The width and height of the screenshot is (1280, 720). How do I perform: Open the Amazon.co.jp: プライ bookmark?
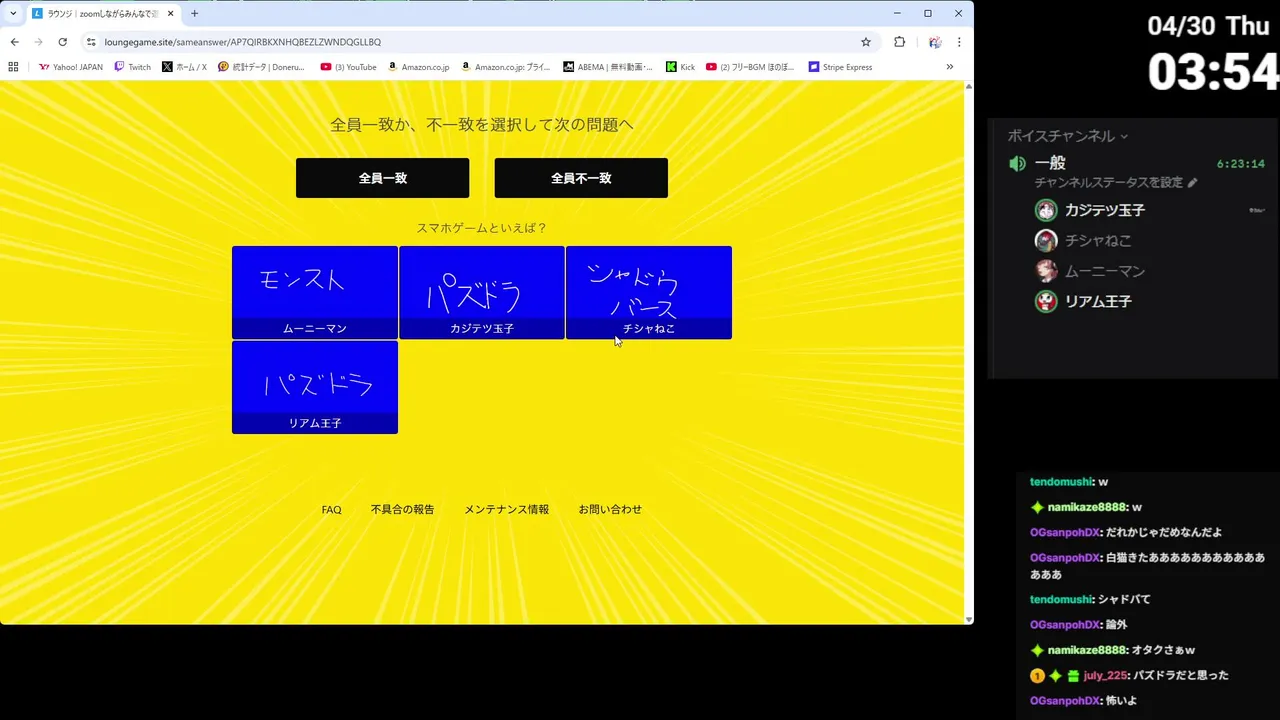point(505,67)
